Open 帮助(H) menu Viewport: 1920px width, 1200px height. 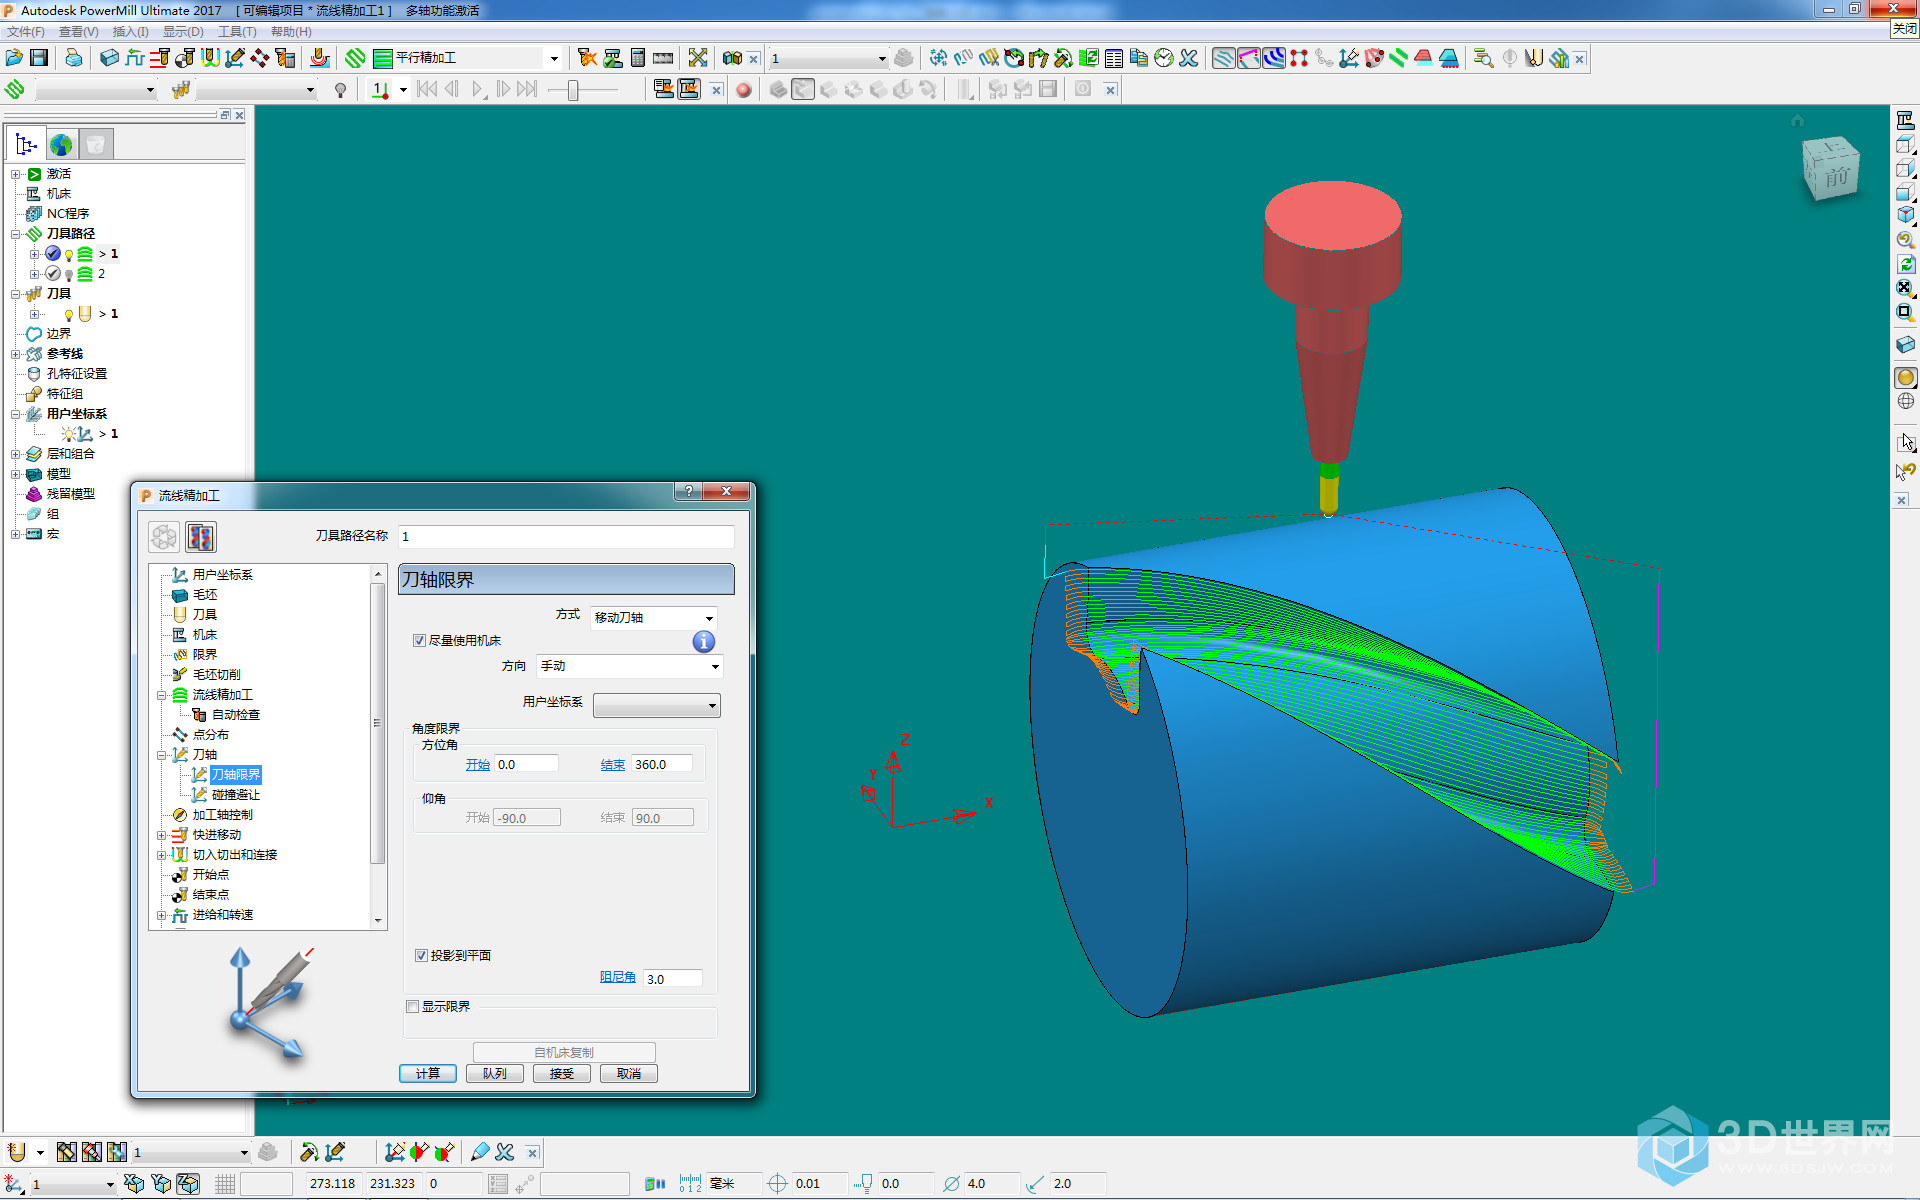[x=291, y=32]
